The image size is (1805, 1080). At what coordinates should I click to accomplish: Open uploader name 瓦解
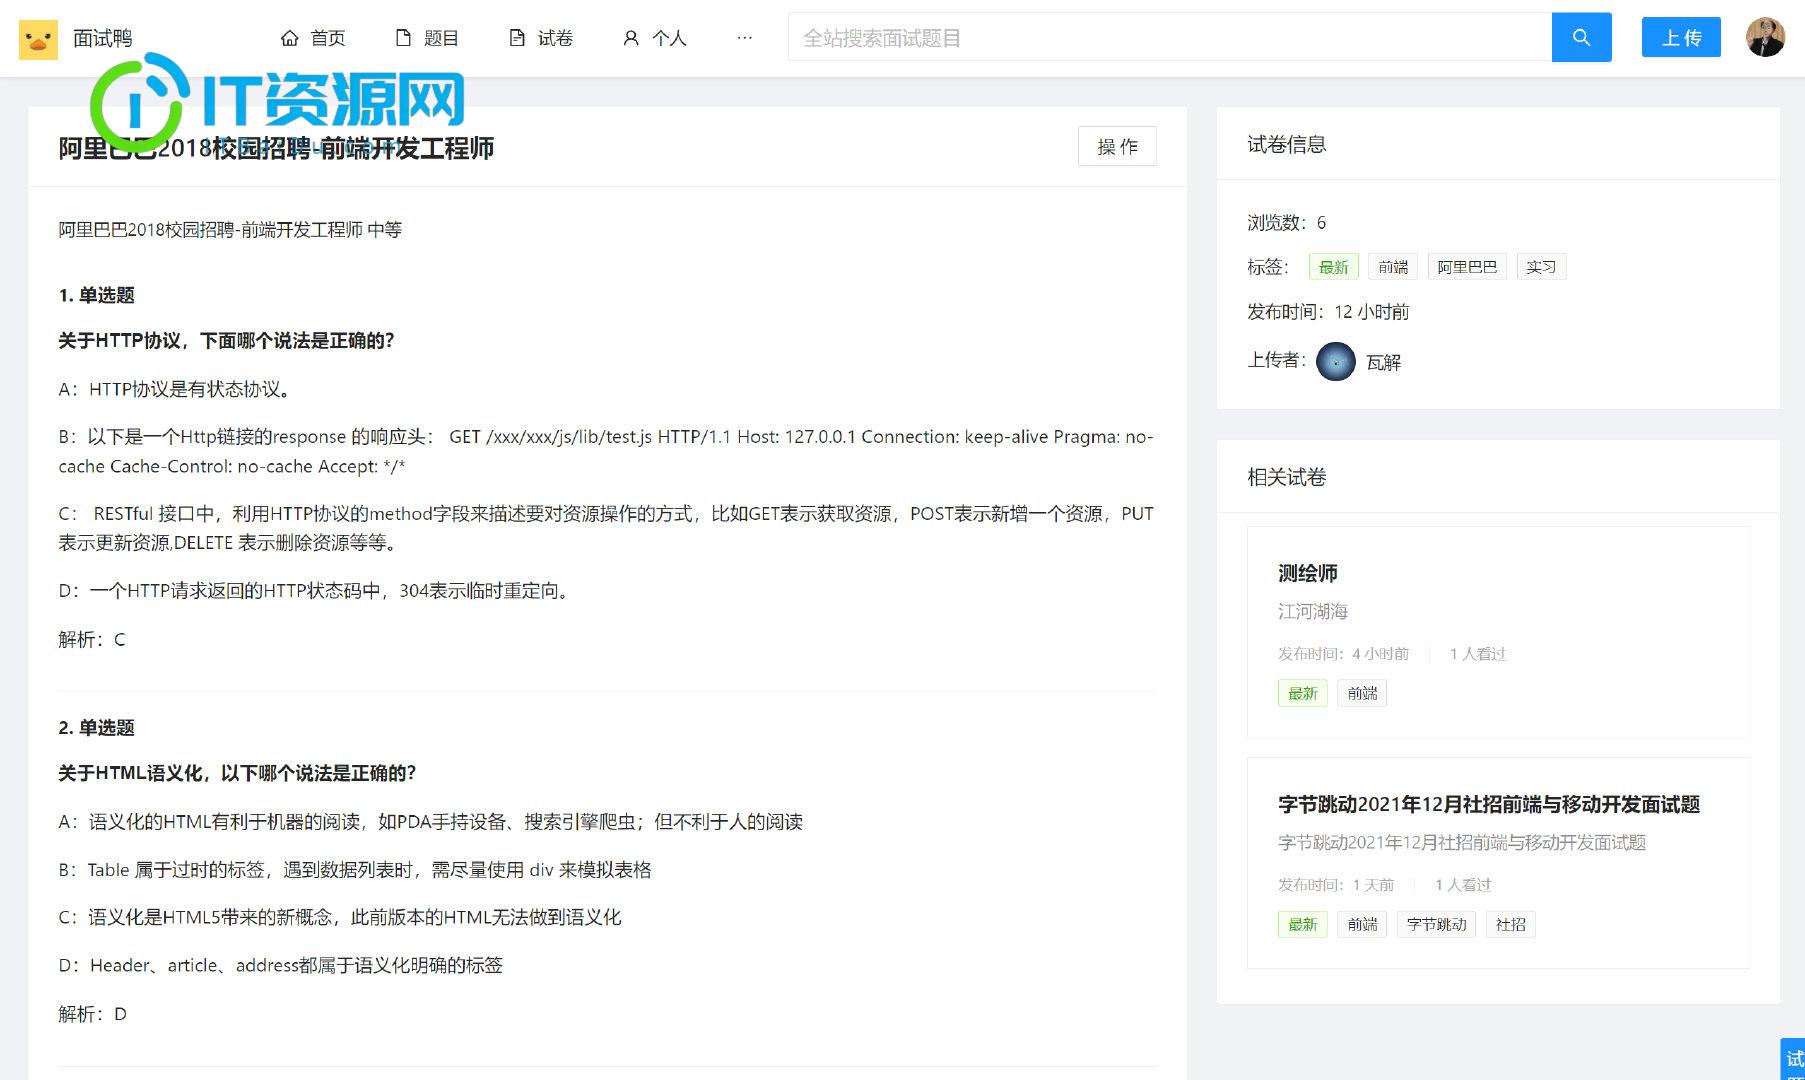(1383, 363)
